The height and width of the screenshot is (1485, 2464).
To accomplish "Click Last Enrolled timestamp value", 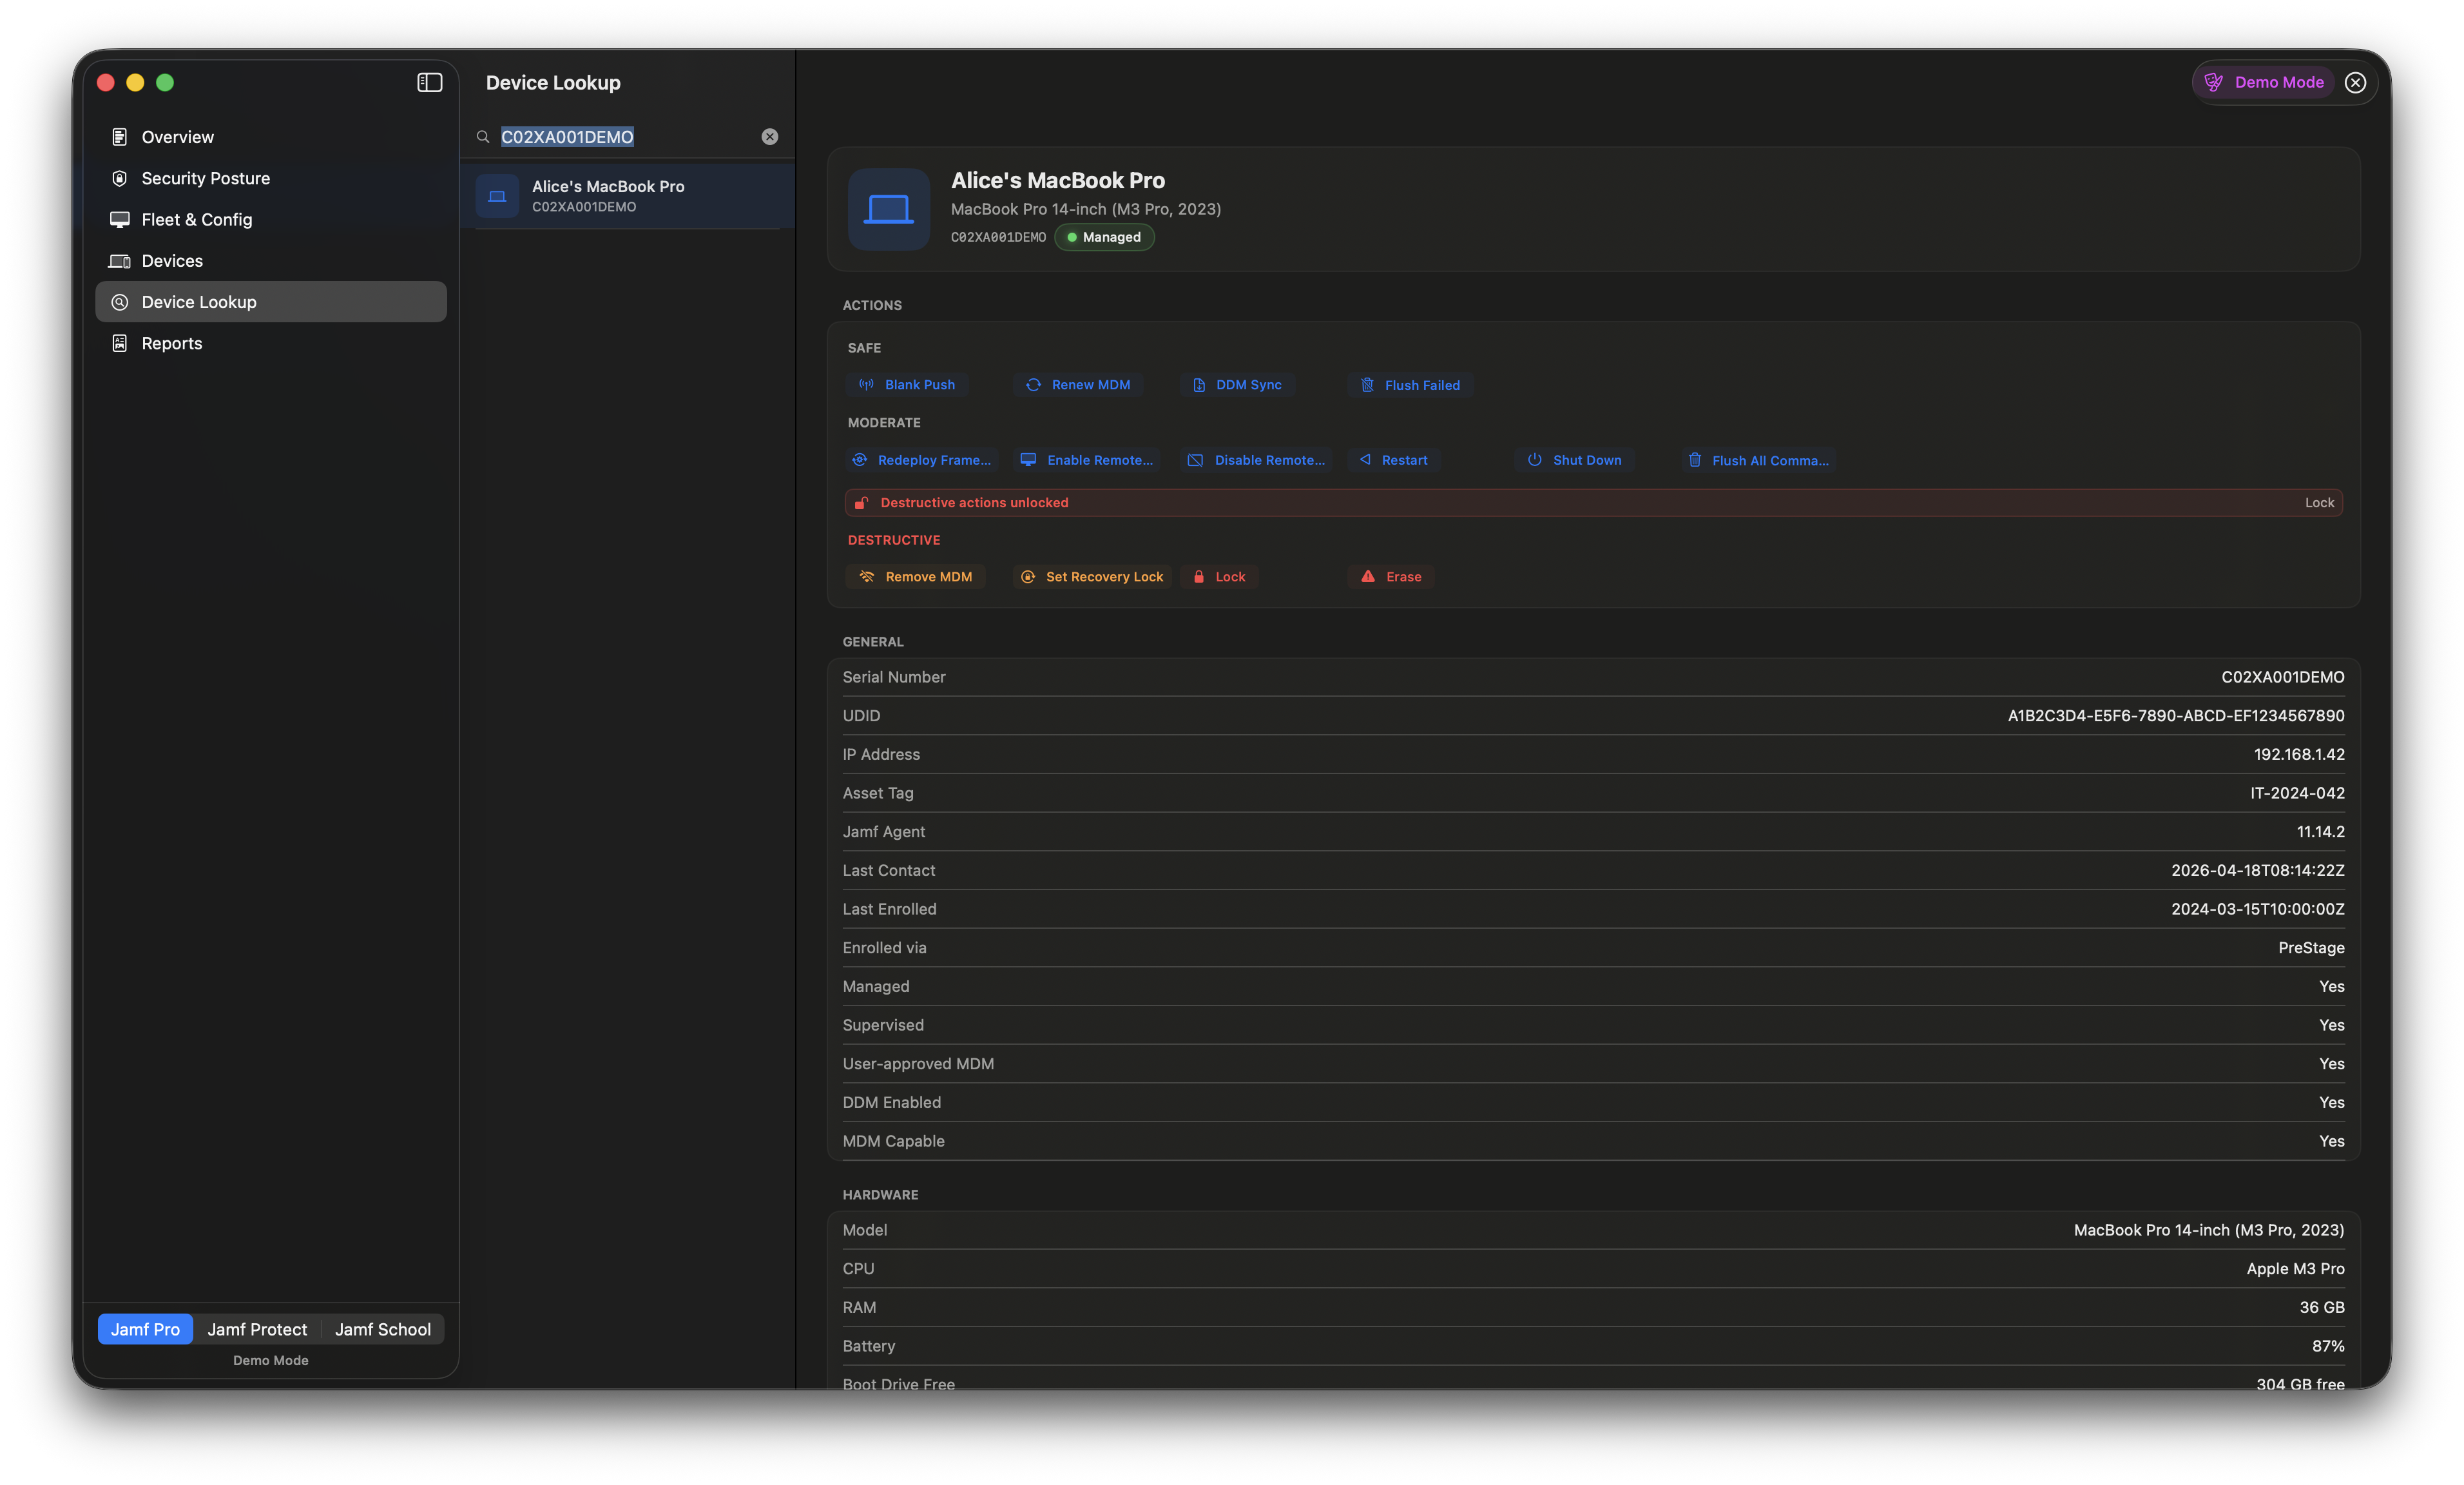I will tap(2257, 909).
